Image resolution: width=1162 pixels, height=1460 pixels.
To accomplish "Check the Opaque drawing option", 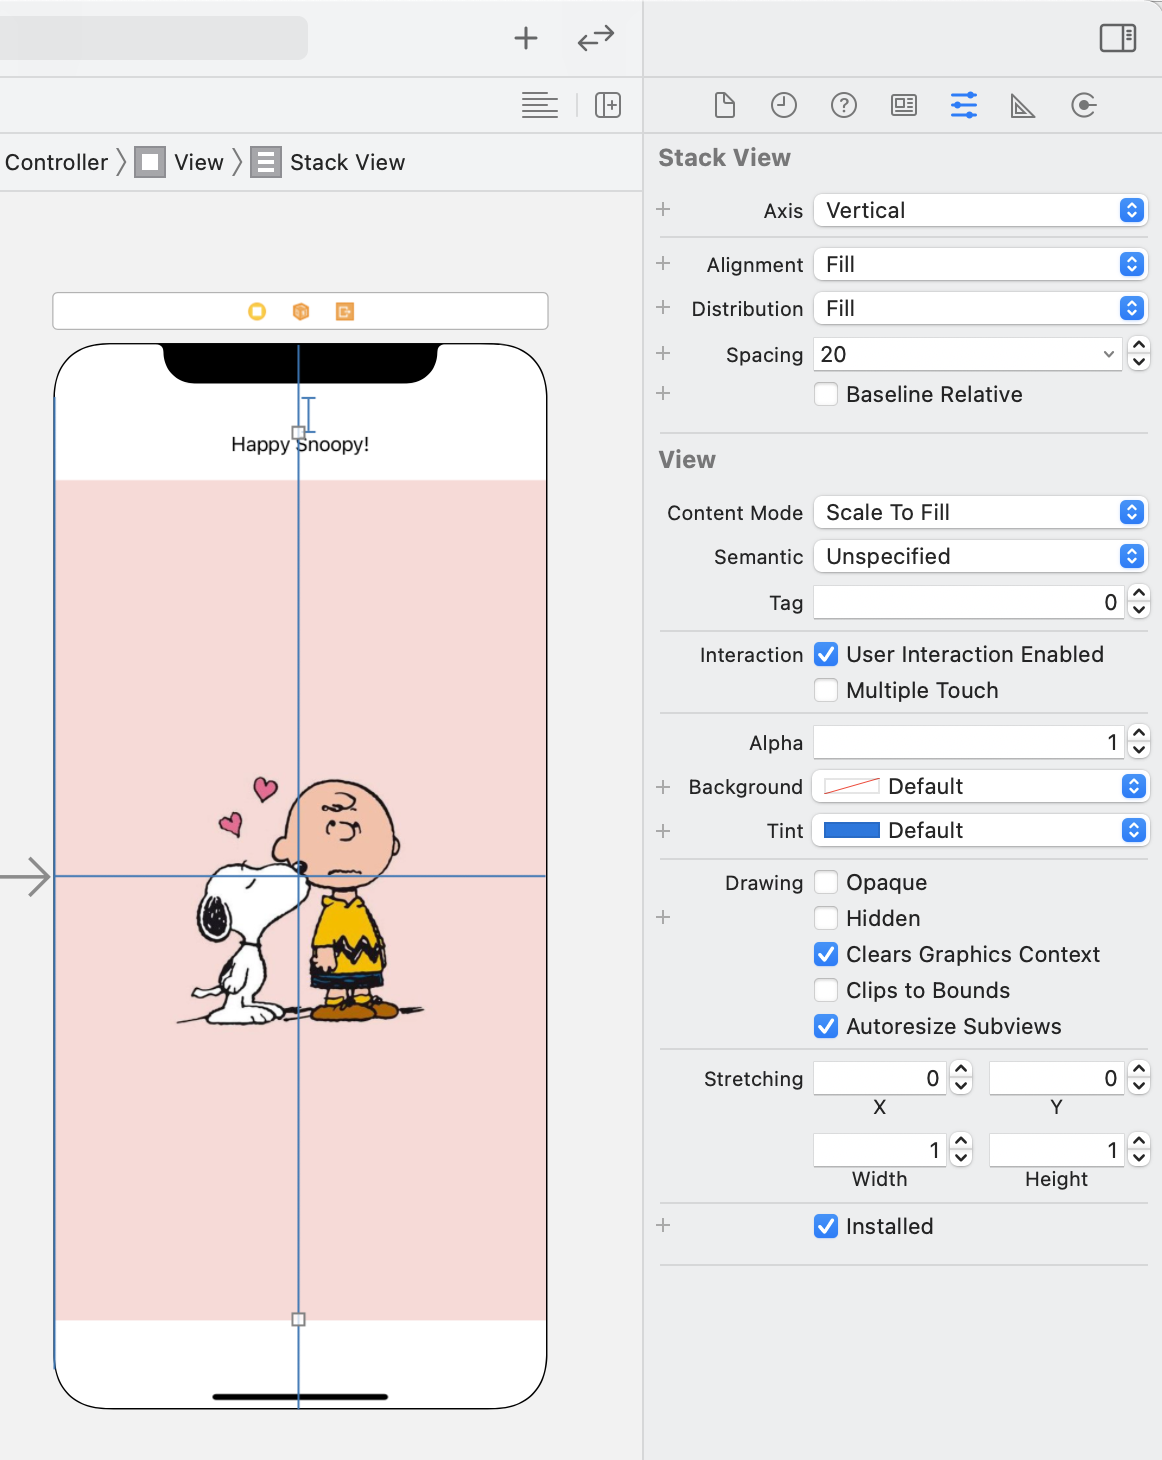I will pyautogui.click(x=826, y=882).
